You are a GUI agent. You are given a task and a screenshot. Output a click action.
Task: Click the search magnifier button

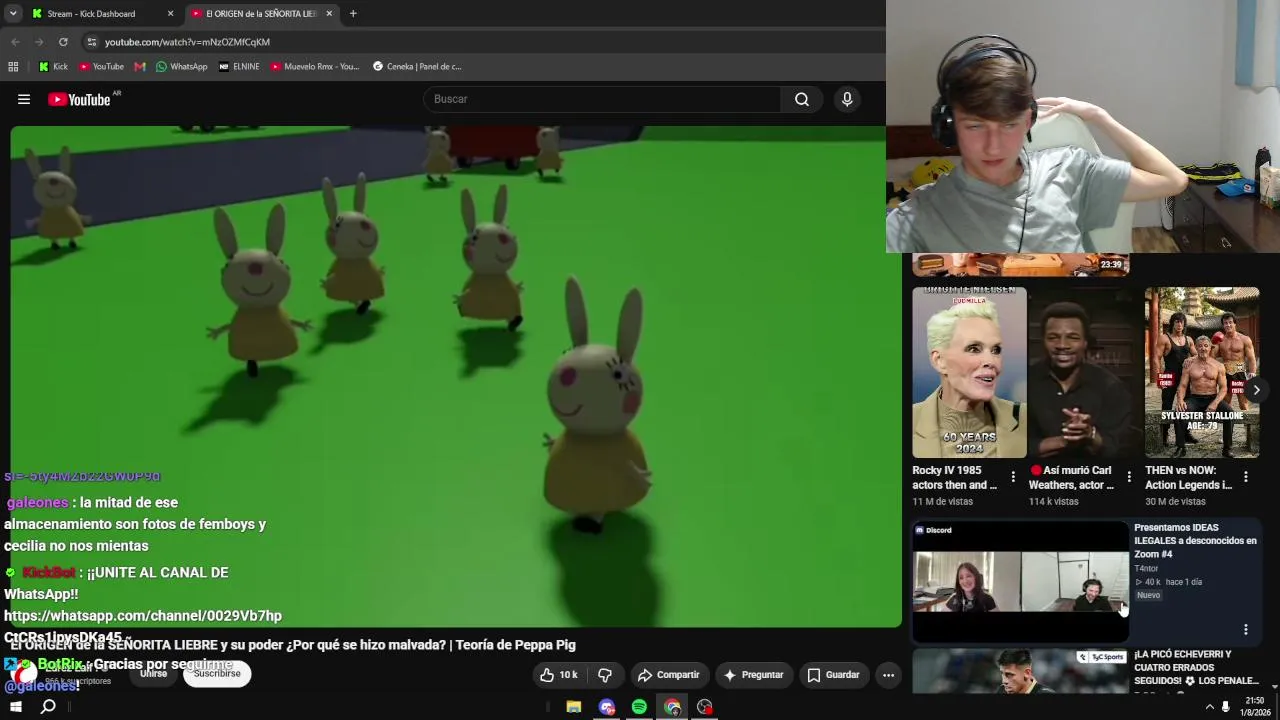802,99
